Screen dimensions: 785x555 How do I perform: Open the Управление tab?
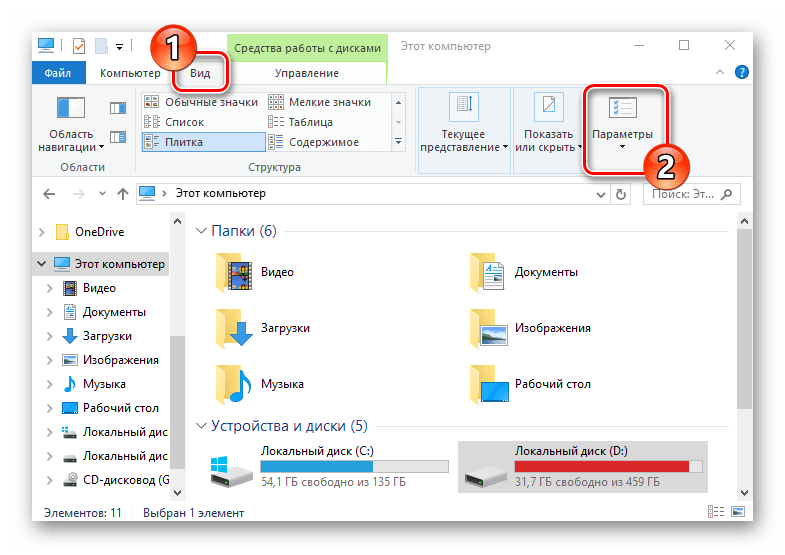(x=306, y=73)
